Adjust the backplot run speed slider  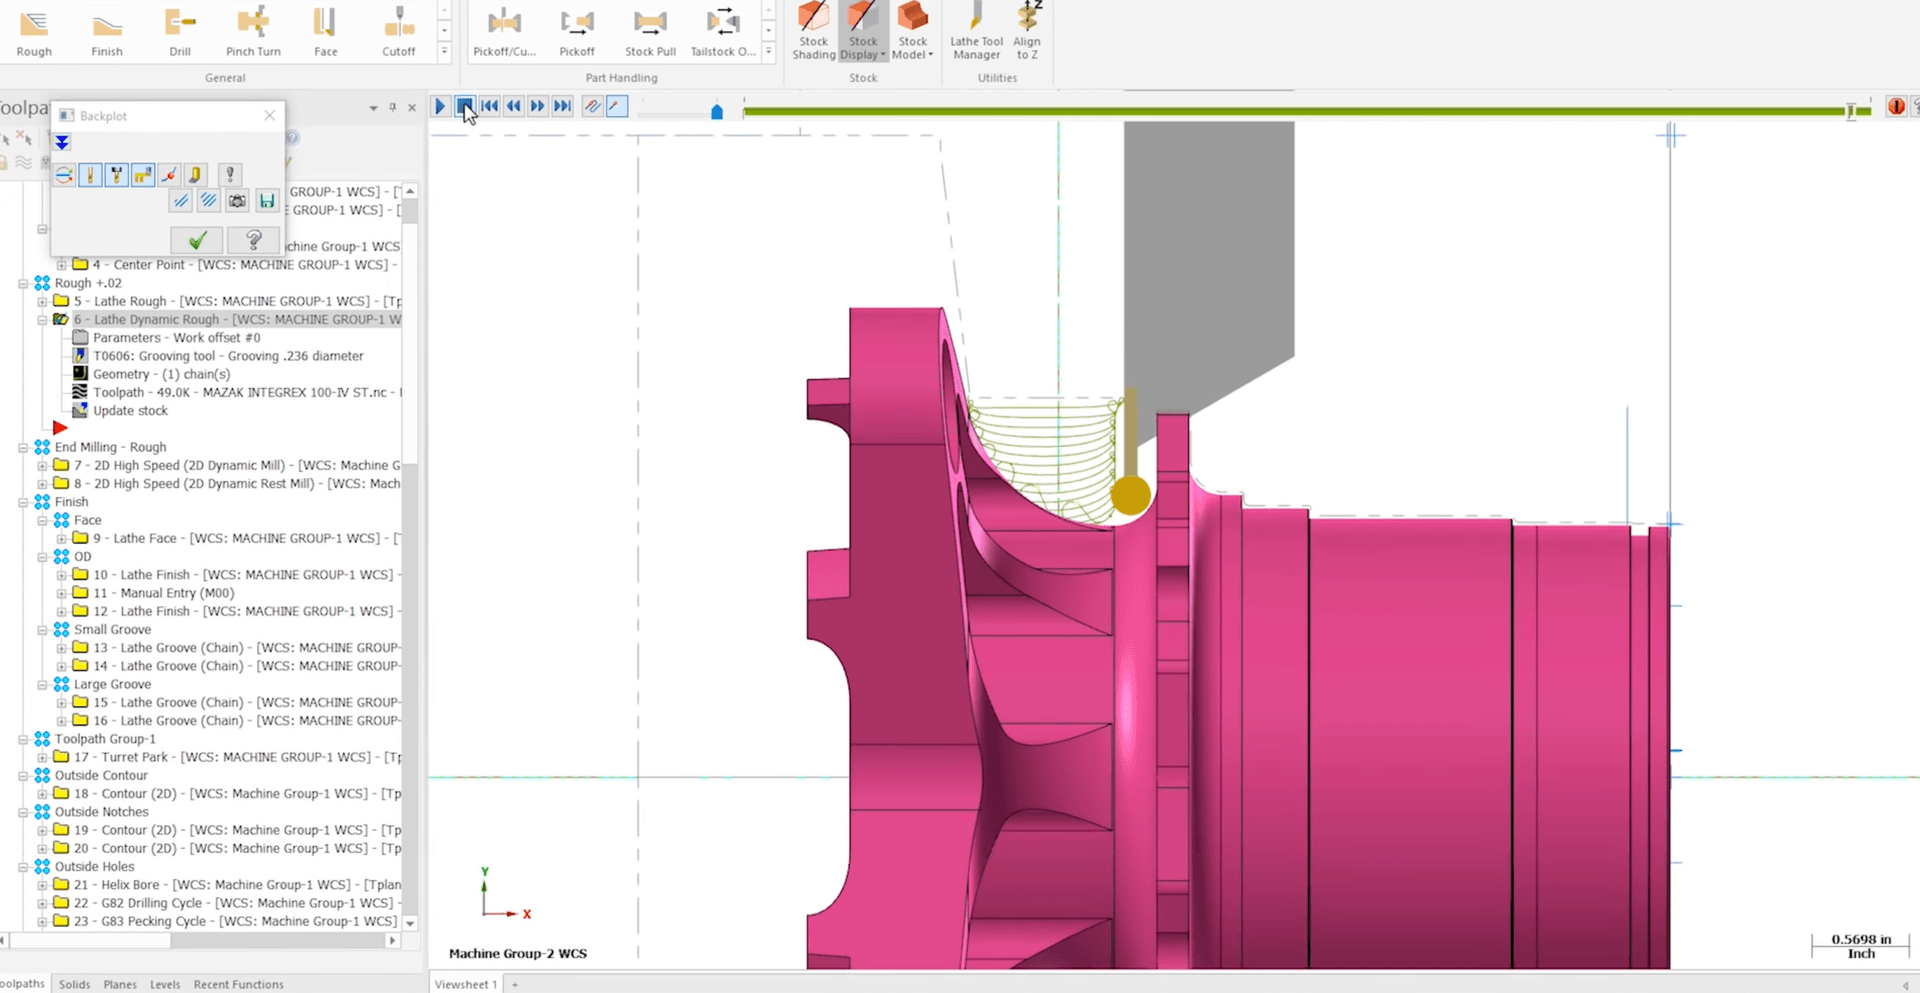(716, 112)
